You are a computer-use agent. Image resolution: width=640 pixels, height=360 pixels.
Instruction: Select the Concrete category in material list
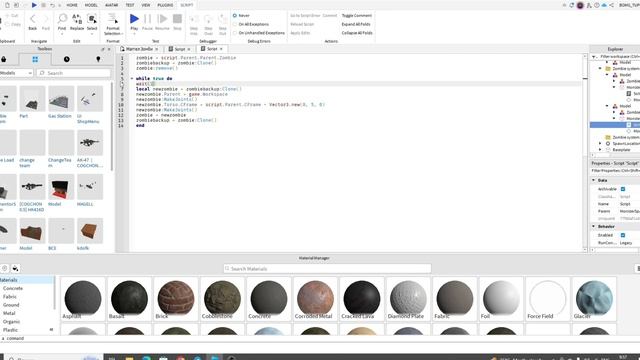coord(13,288)
